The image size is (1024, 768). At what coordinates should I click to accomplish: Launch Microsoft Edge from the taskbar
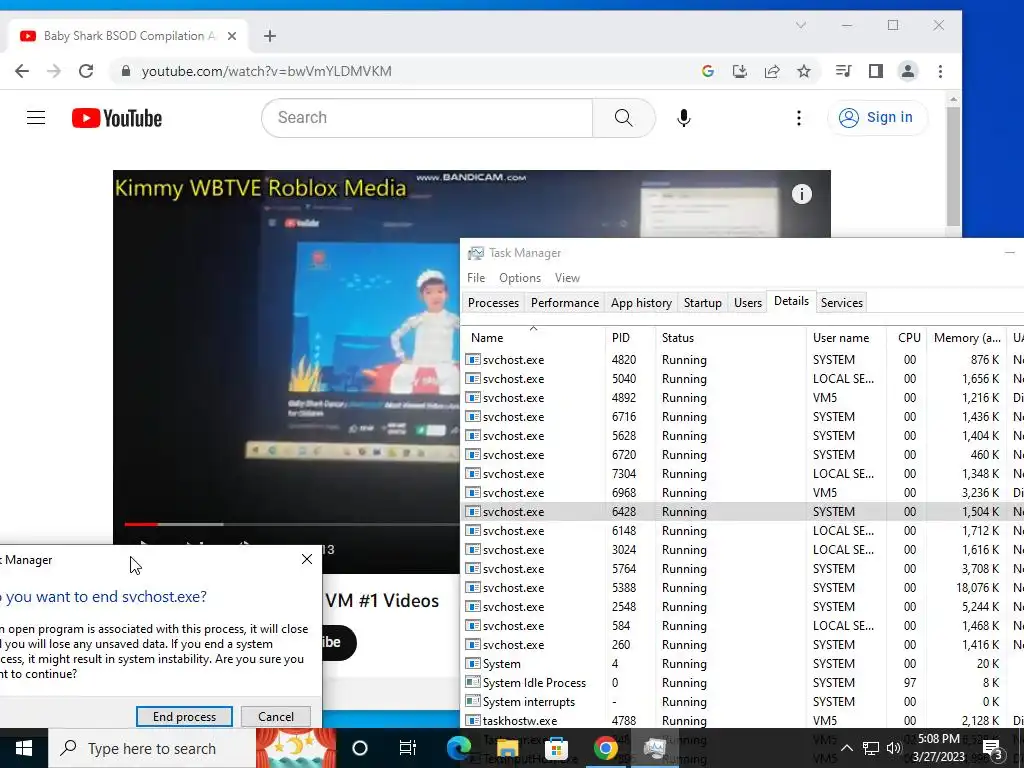click(458, 748)
